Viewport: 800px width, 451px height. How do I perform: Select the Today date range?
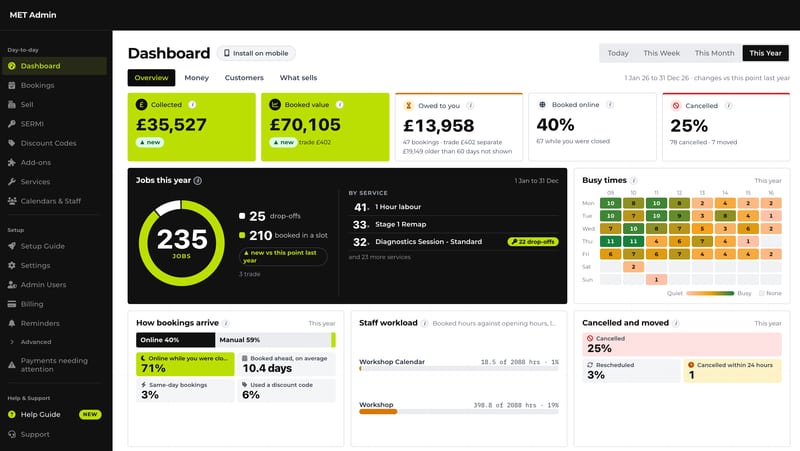(x=618, y=53)
